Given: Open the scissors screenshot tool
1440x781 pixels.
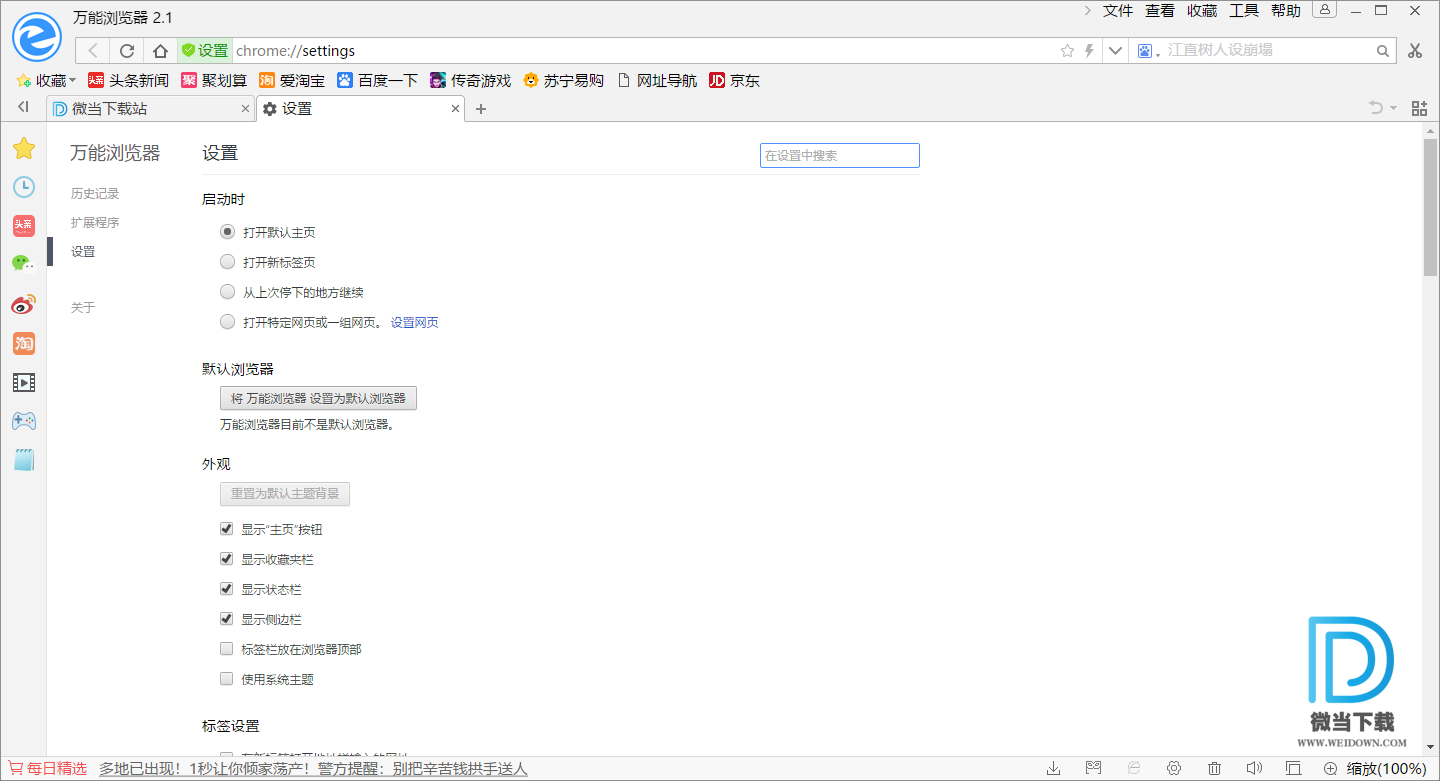Looking at the screenshot, I should [1415, 50].
